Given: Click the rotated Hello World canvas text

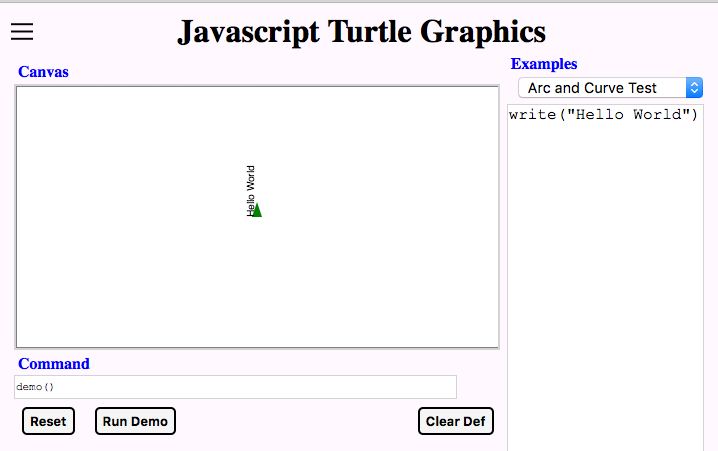Looking at the screenshot, I should (x=251, y=188).
